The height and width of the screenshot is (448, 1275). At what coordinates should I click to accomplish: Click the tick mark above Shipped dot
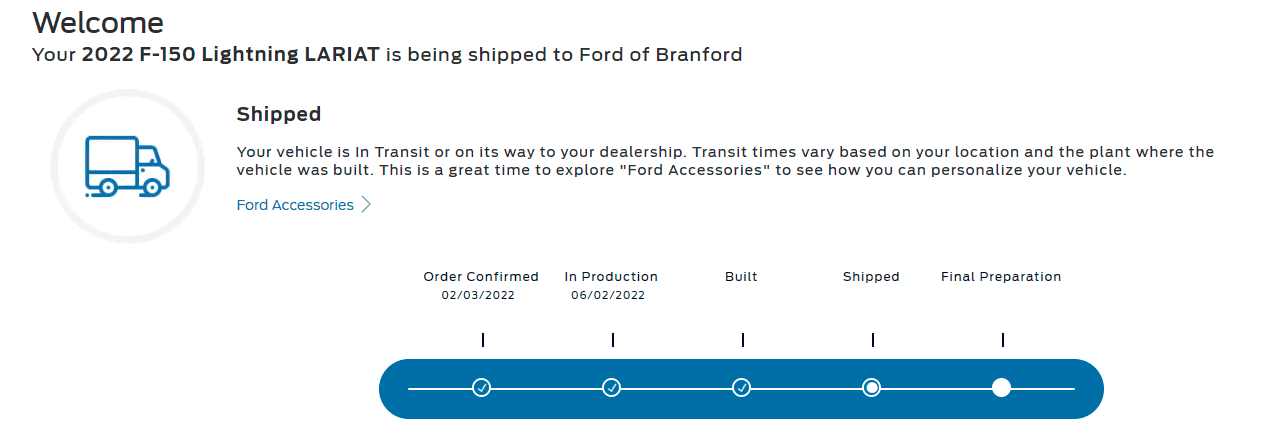click(872, 340)
